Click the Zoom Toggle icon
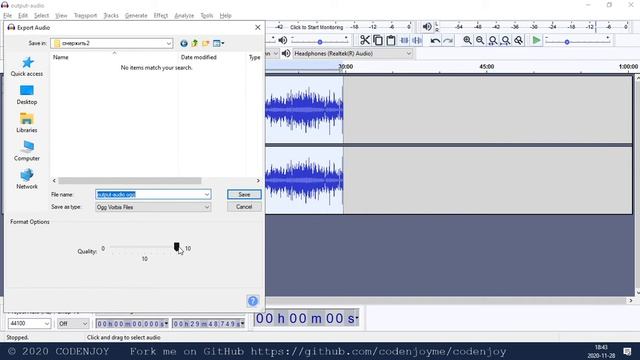 pos(518,40)
